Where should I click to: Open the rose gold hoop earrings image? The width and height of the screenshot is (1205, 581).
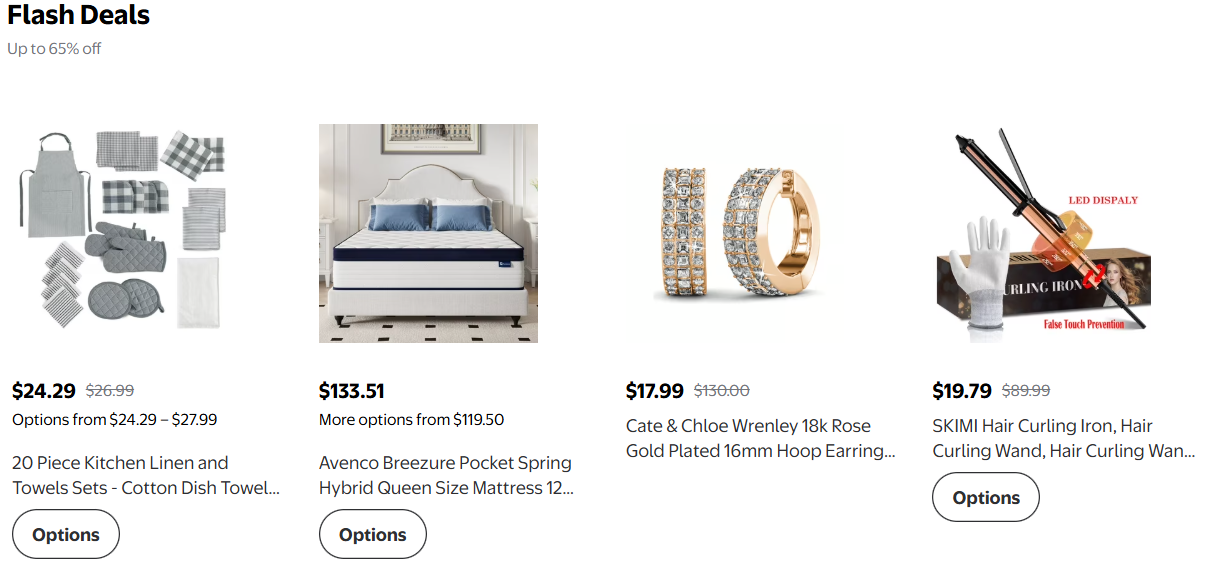point(735,233)
